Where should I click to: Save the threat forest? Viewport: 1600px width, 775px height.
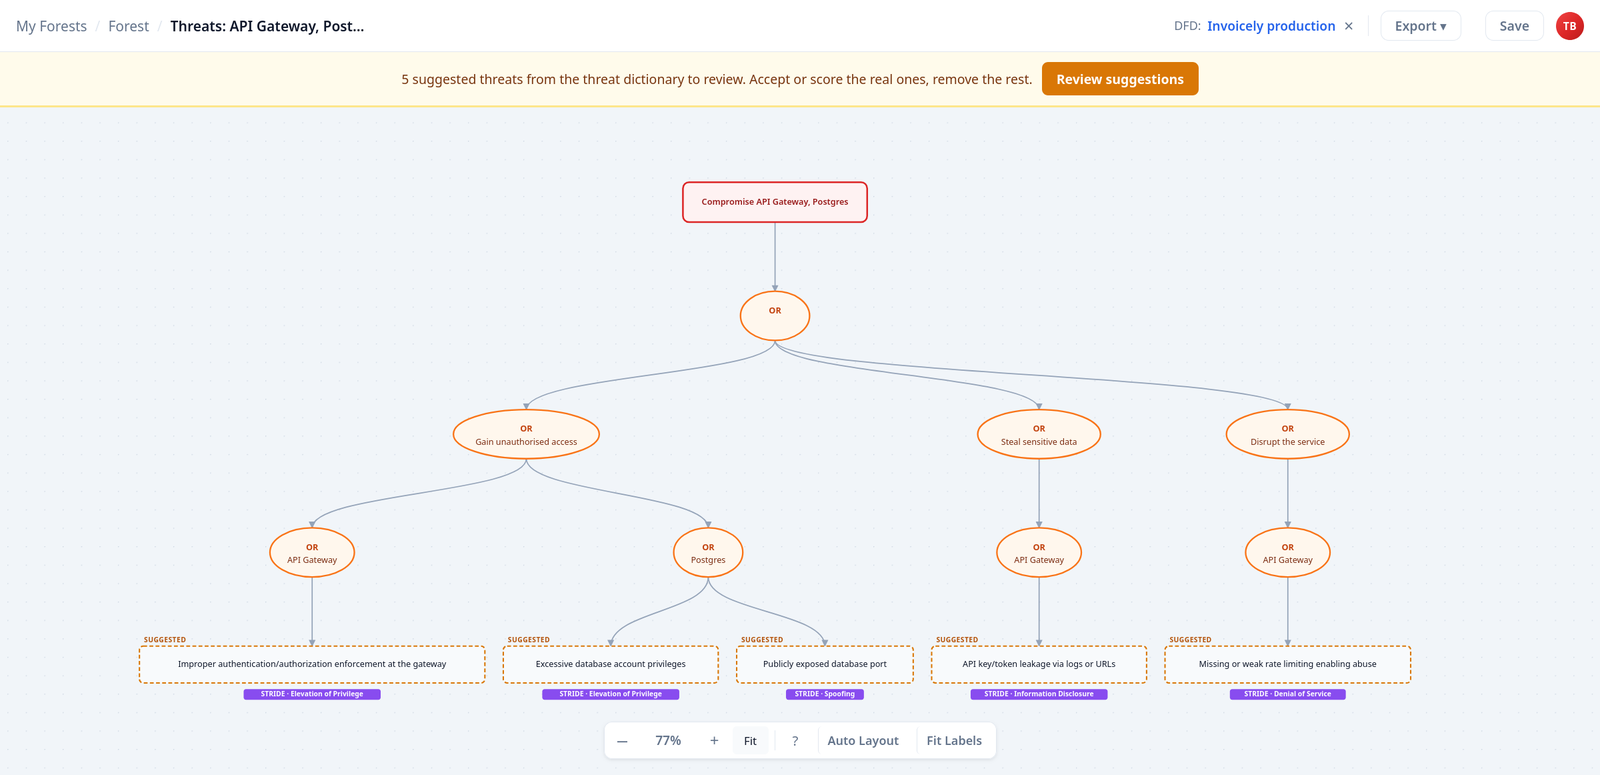pyautogui.click(x=1514, y=26)
